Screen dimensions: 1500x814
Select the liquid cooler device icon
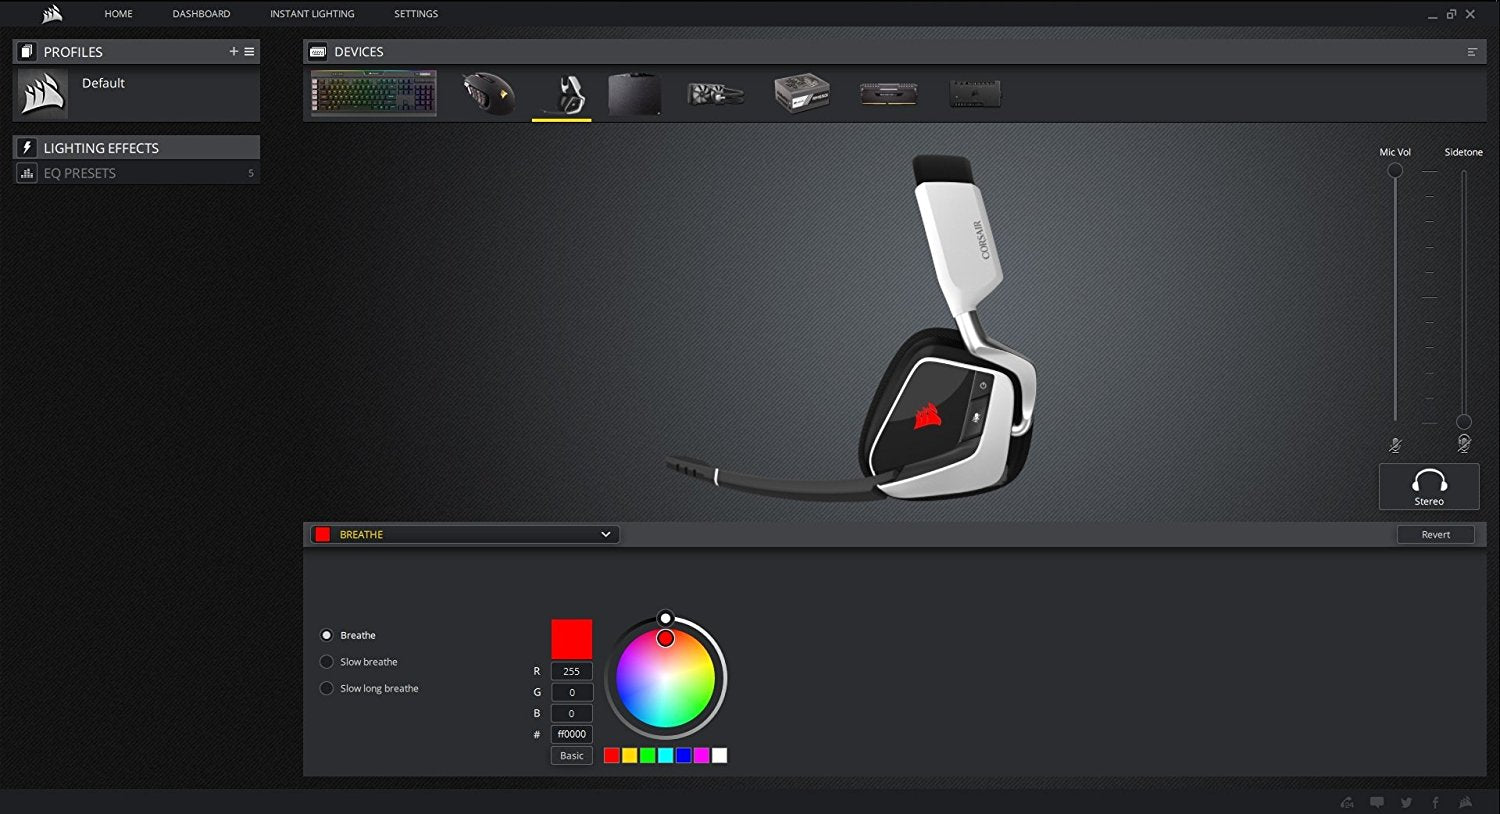click(716, 94)
